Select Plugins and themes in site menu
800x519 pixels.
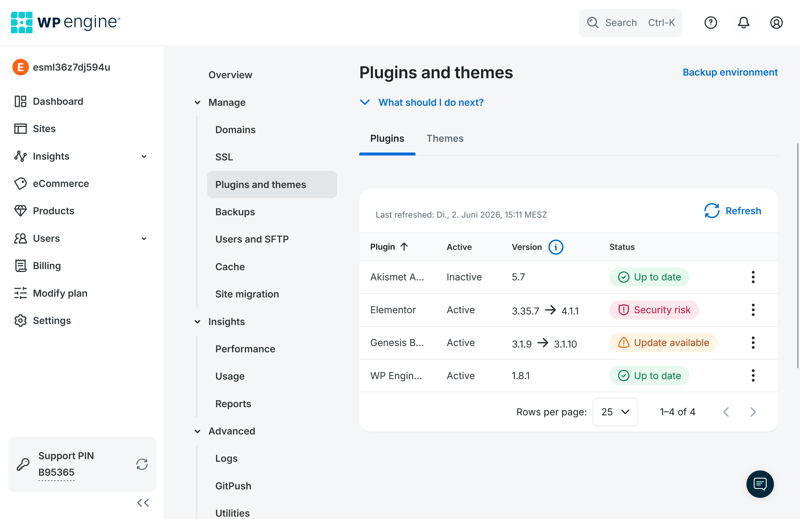pos(272,184)
